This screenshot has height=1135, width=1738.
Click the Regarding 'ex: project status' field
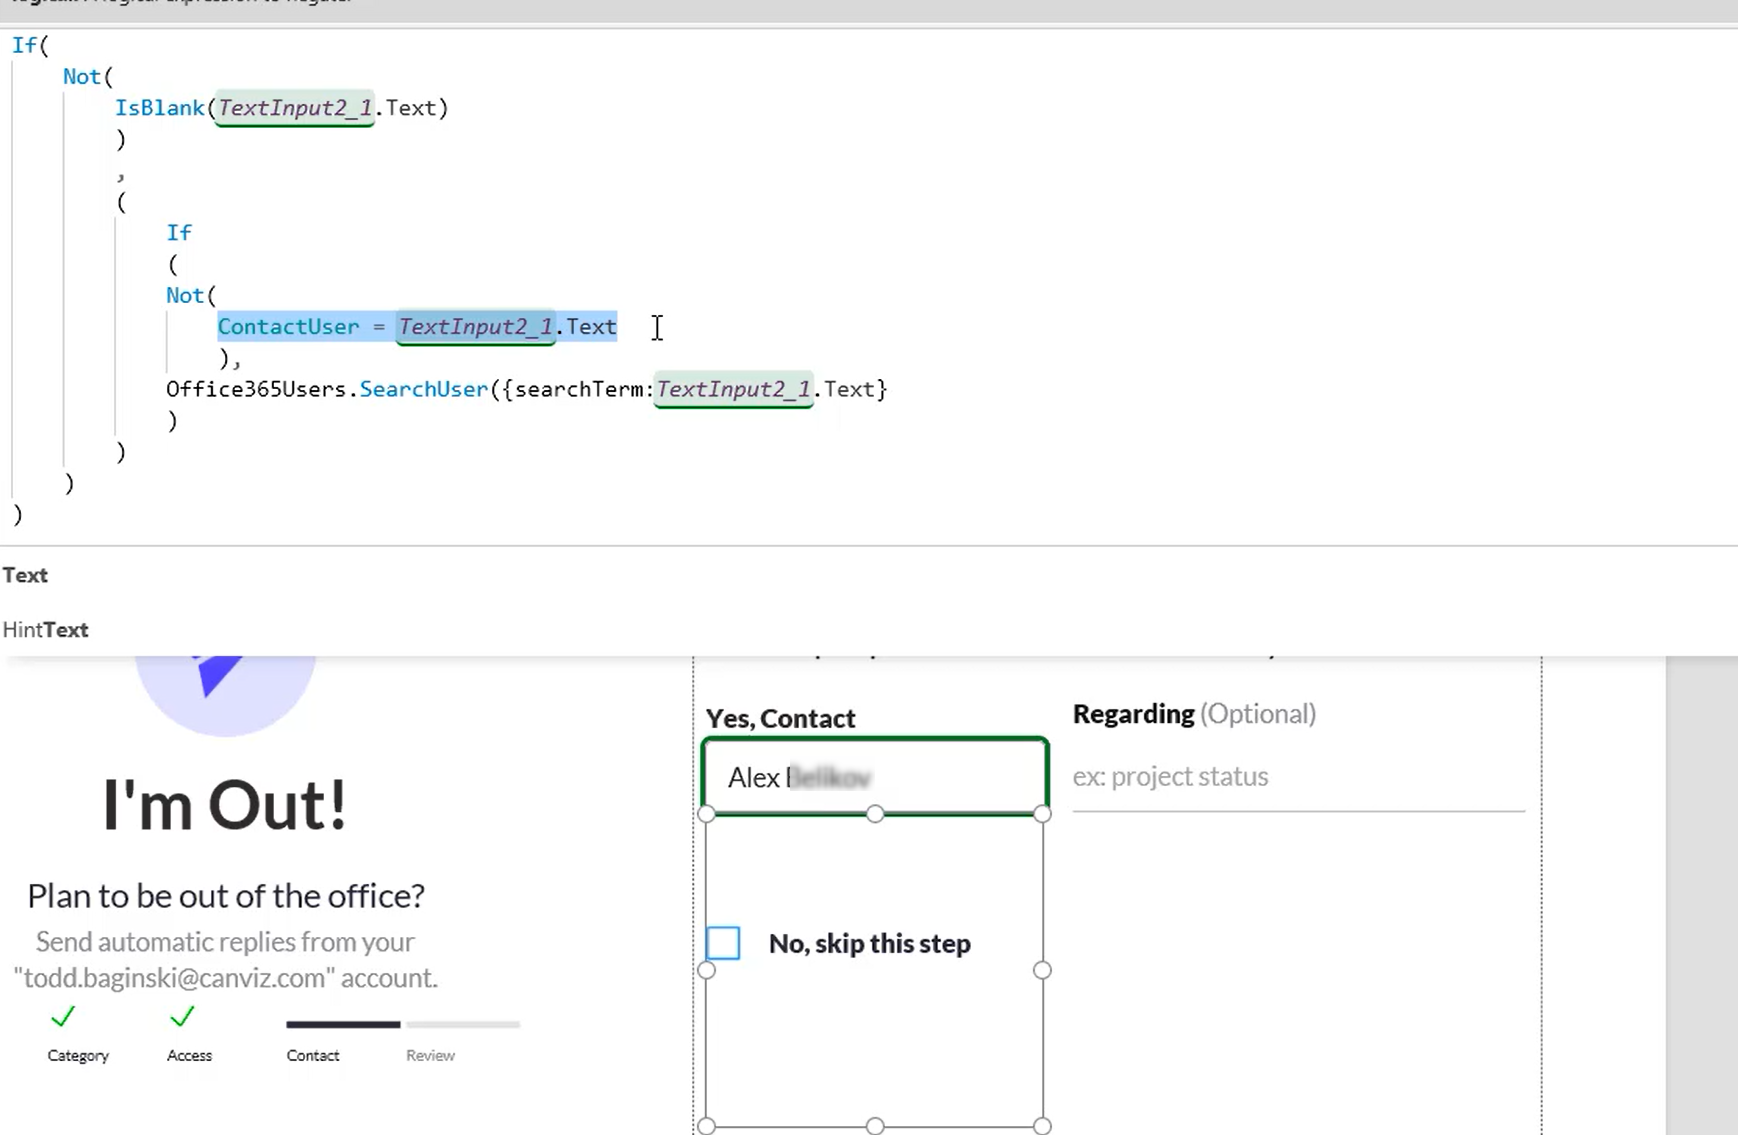[x=1297, y=777]
